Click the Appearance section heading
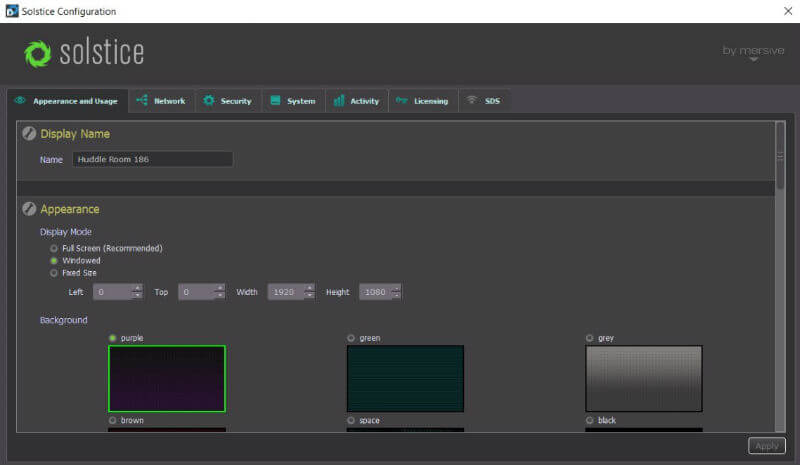 (70, 209)
